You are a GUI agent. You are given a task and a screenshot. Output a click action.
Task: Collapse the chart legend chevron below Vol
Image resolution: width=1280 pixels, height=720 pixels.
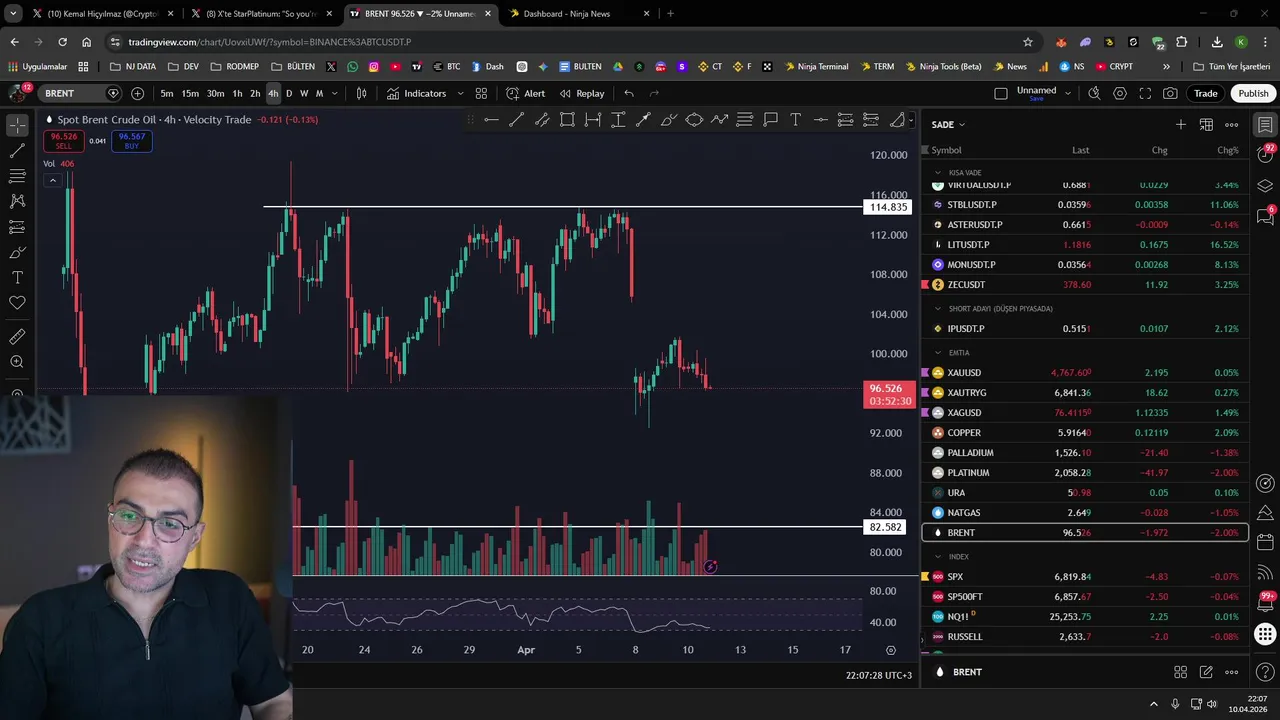point(53,180)
